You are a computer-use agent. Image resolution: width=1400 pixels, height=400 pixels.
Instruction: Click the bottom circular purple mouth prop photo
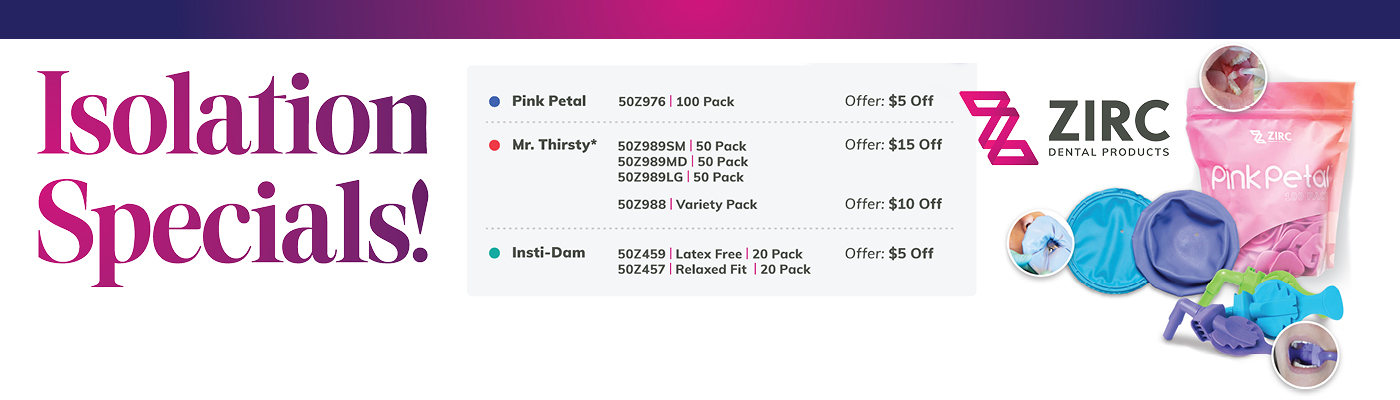click(1307, 354)
